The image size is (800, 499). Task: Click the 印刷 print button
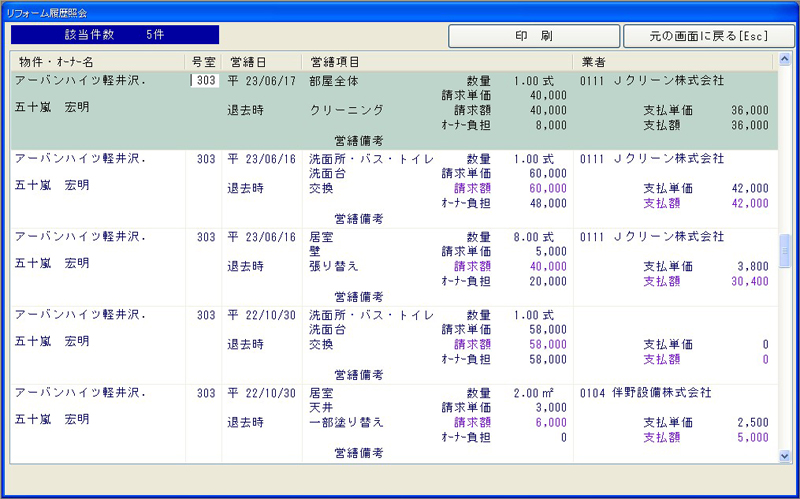534,36
